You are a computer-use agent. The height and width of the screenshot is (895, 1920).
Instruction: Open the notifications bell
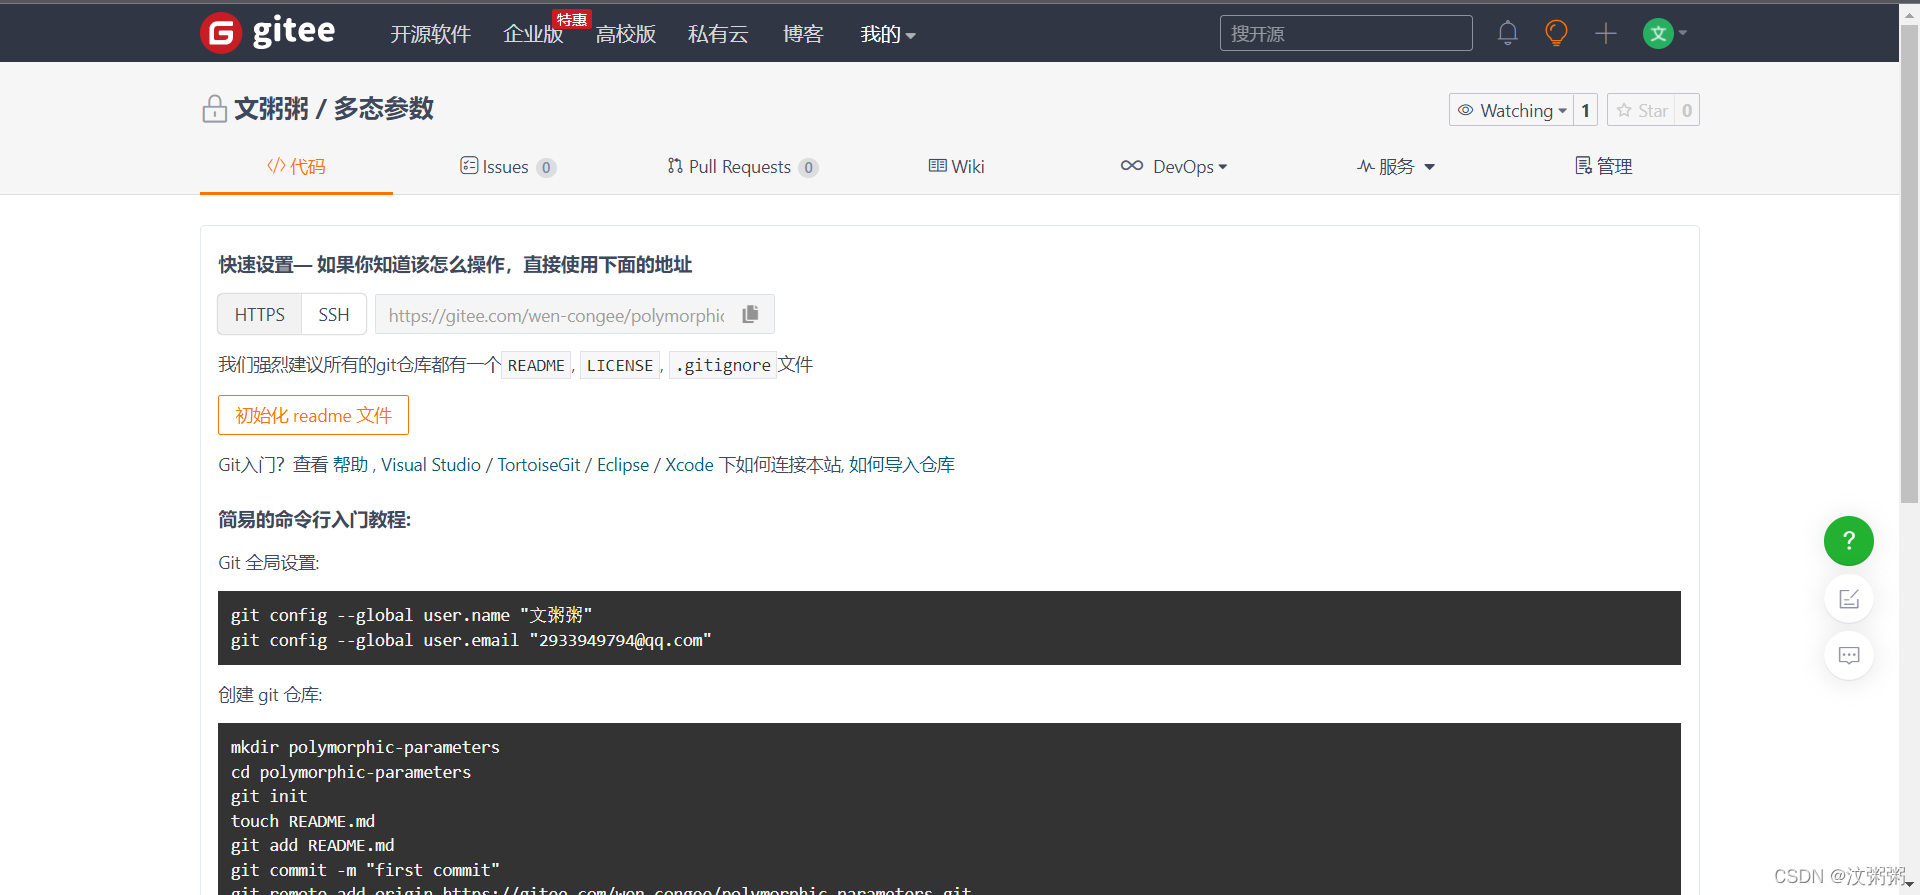coord(1508,33)
